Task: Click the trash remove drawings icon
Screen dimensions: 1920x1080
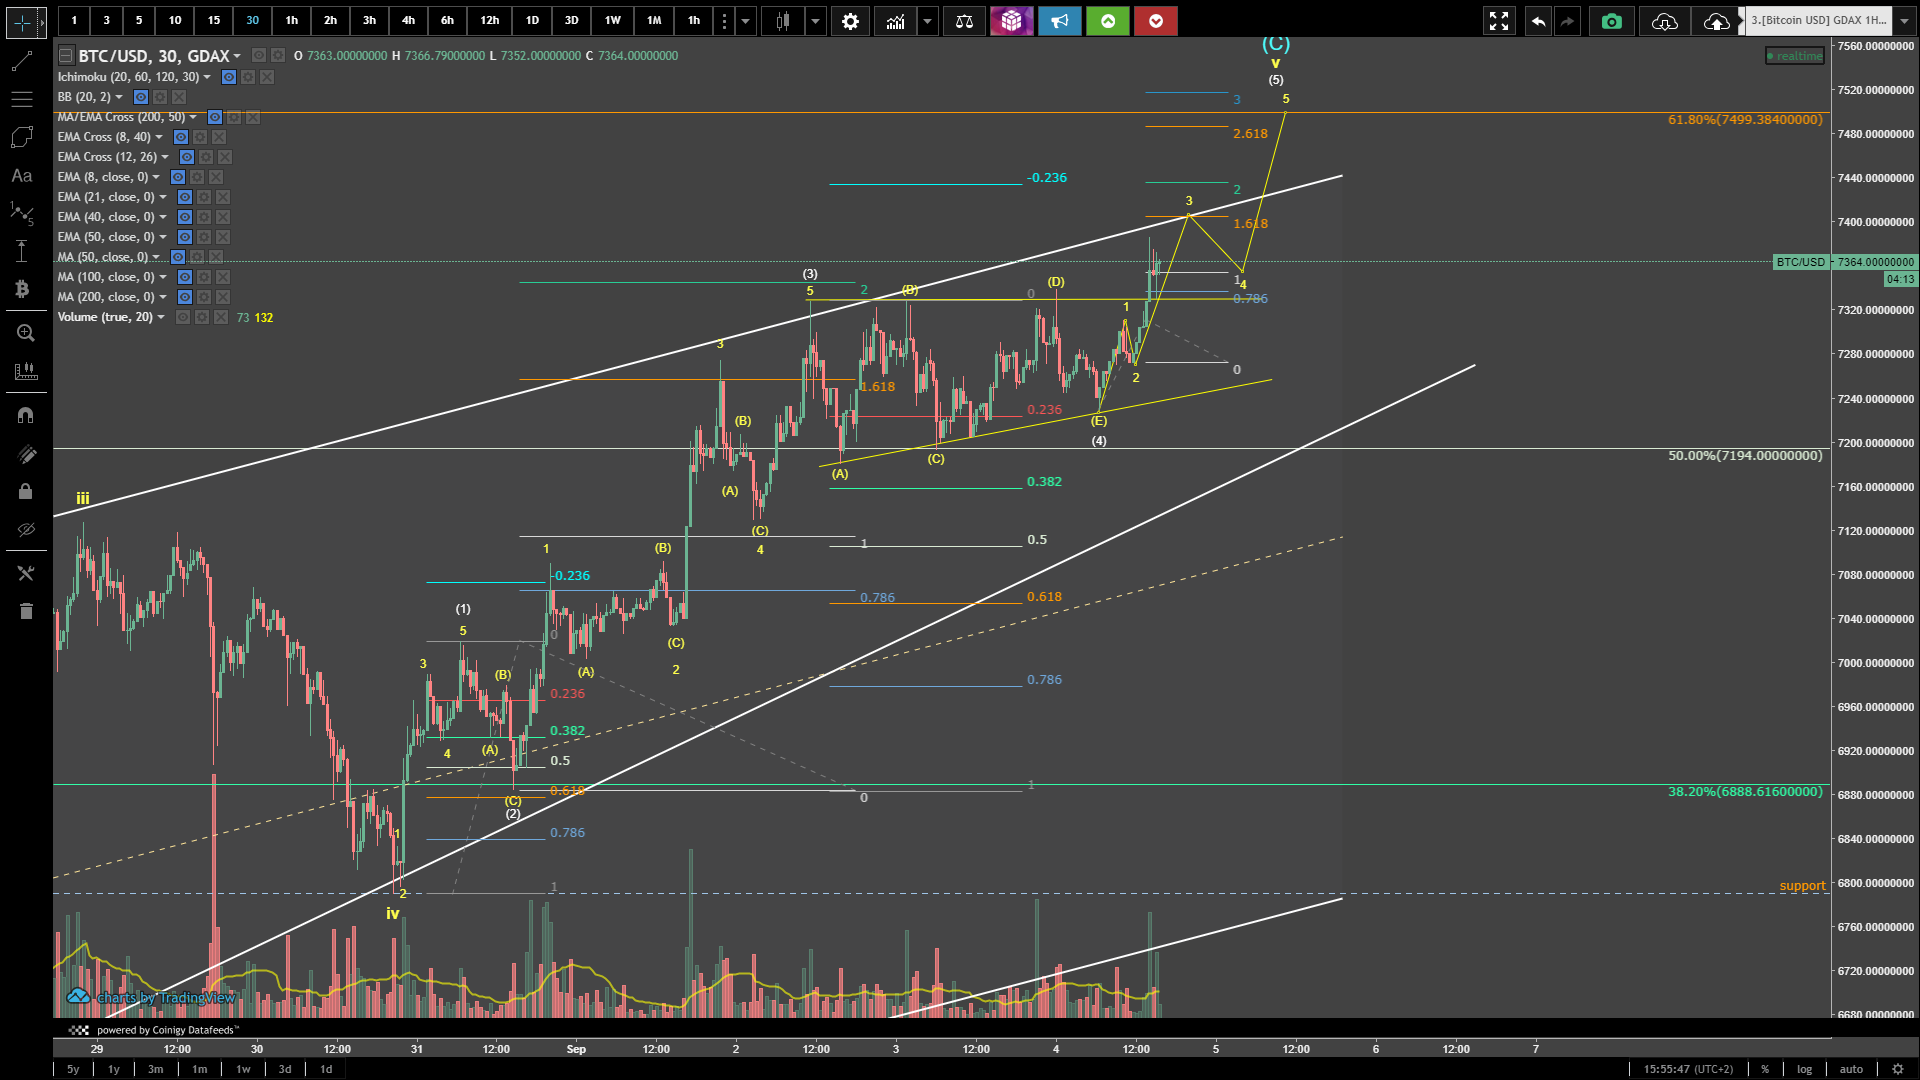Action: [26, 611]
